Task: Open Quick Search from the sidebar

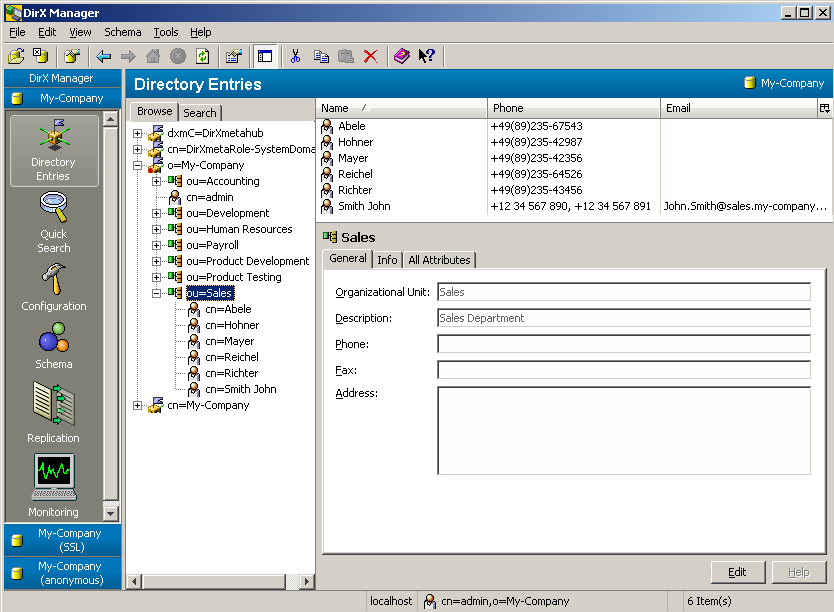Action: [x=54, y=223]
